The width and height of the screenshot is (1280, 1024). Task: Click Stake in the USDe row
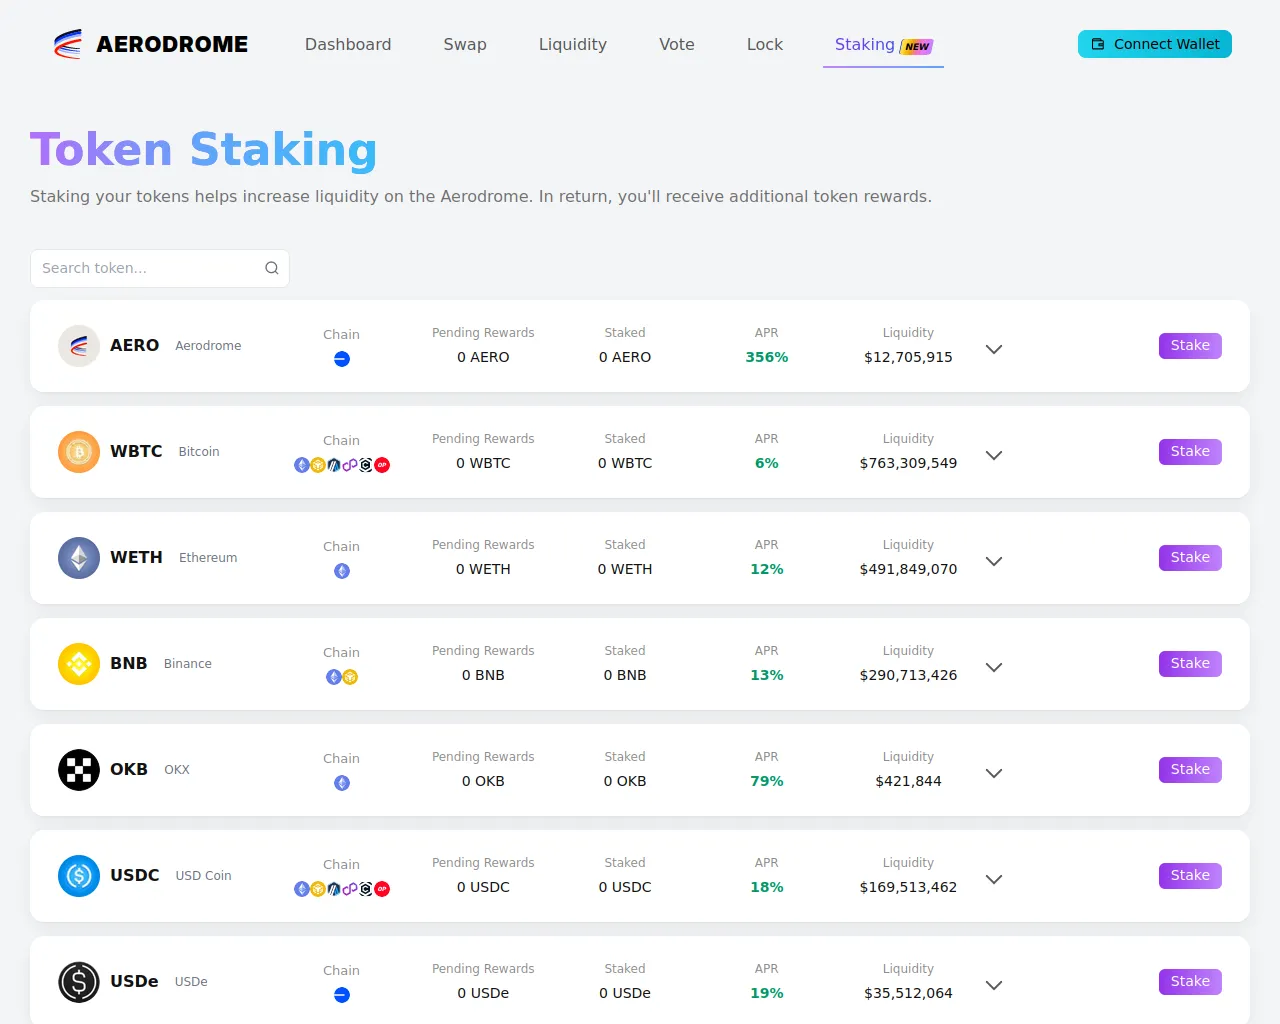pos(1190,982)
